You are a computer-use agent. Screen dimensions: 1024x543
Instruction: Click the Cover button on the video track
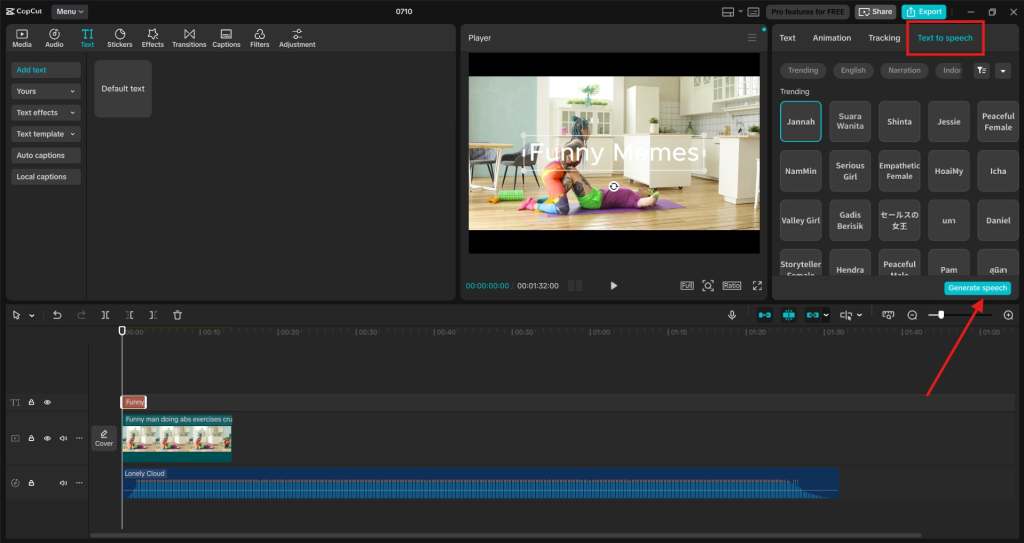104,438
